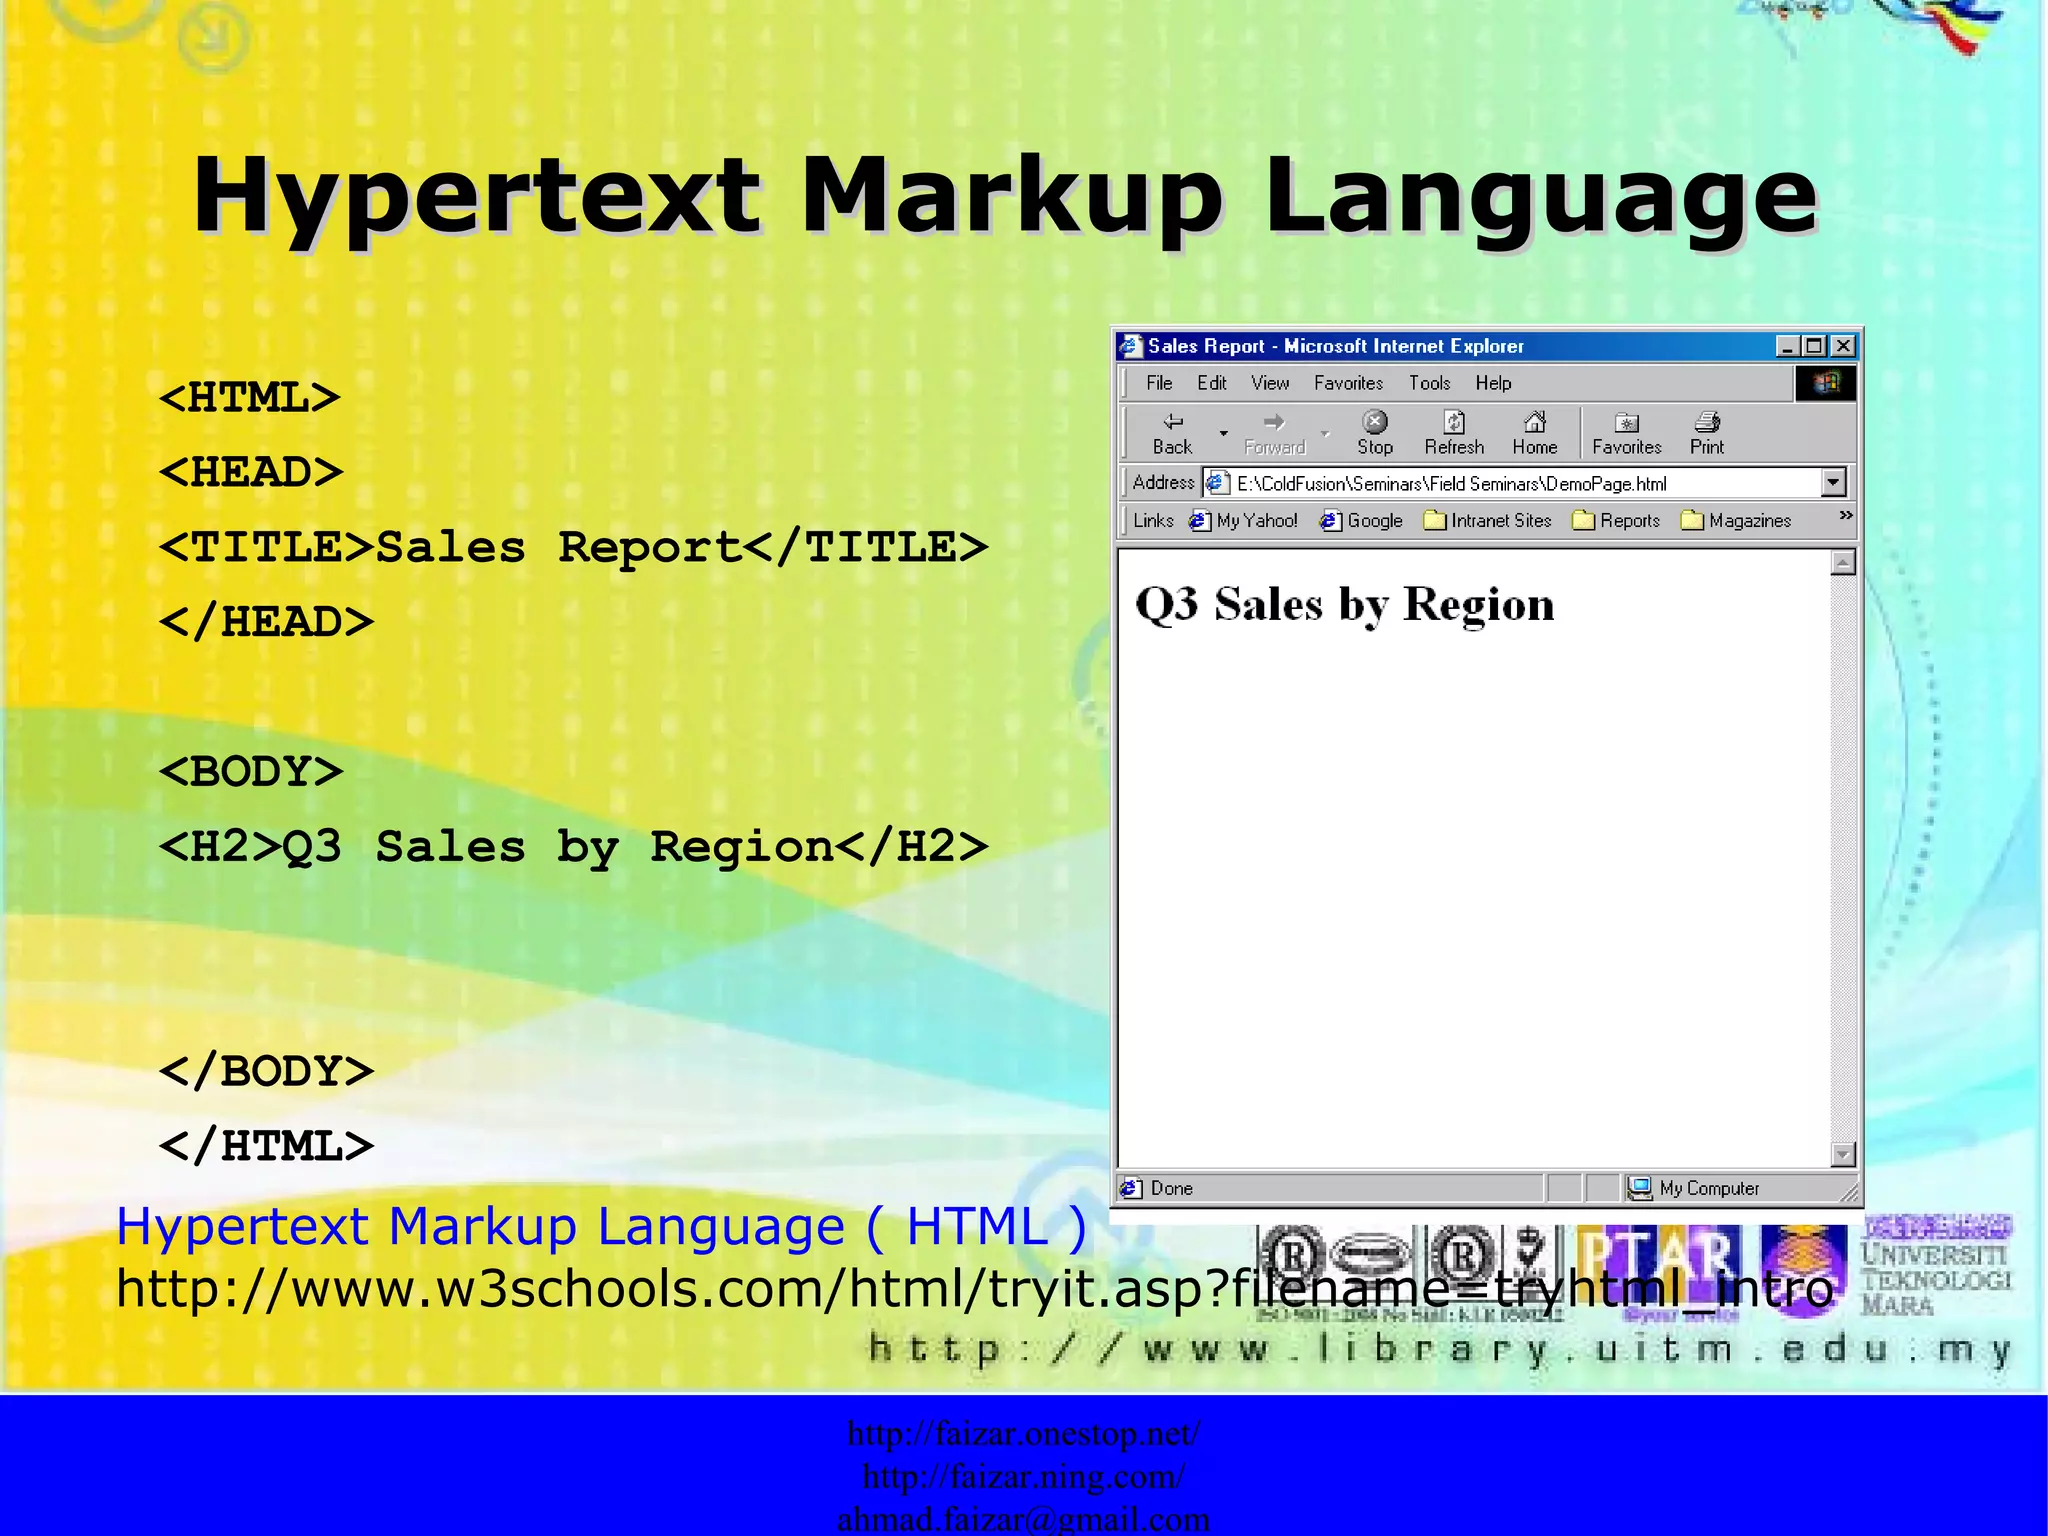Click the <H2>Q3 Sales by Region</H2> code line
The height and width of the screenshot is (1536, 2048).
pos(574,847)
